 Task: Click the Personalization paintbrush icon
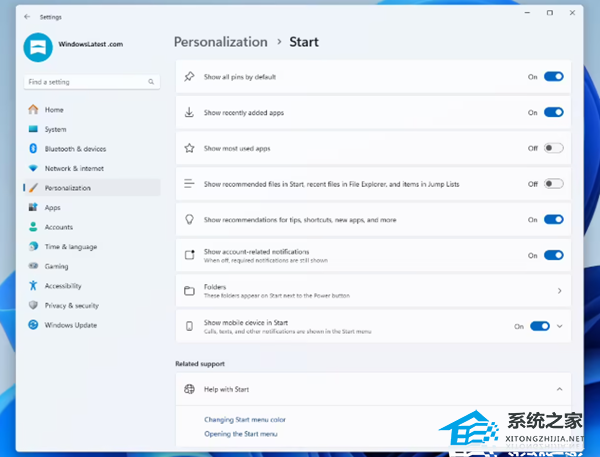[x=33, y=188]
